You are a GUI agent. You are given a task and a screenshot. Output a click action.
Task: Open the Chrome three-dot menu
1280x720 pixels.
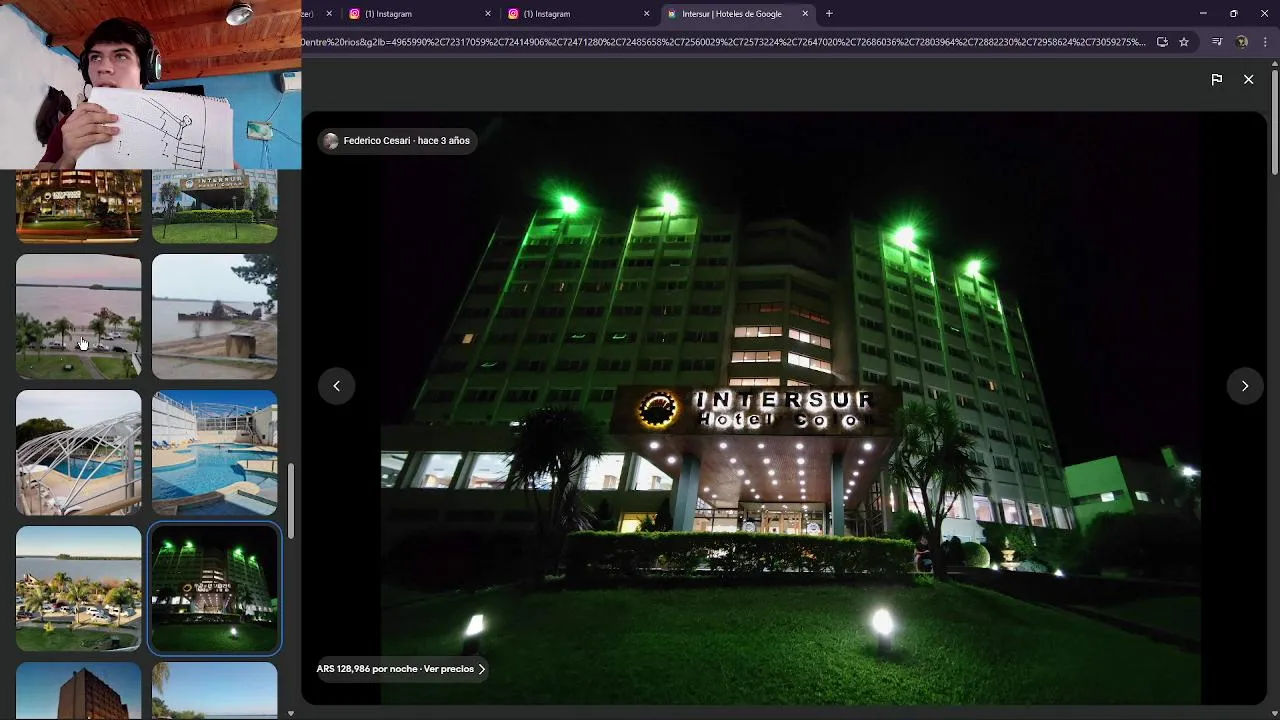coord(1266,42)
